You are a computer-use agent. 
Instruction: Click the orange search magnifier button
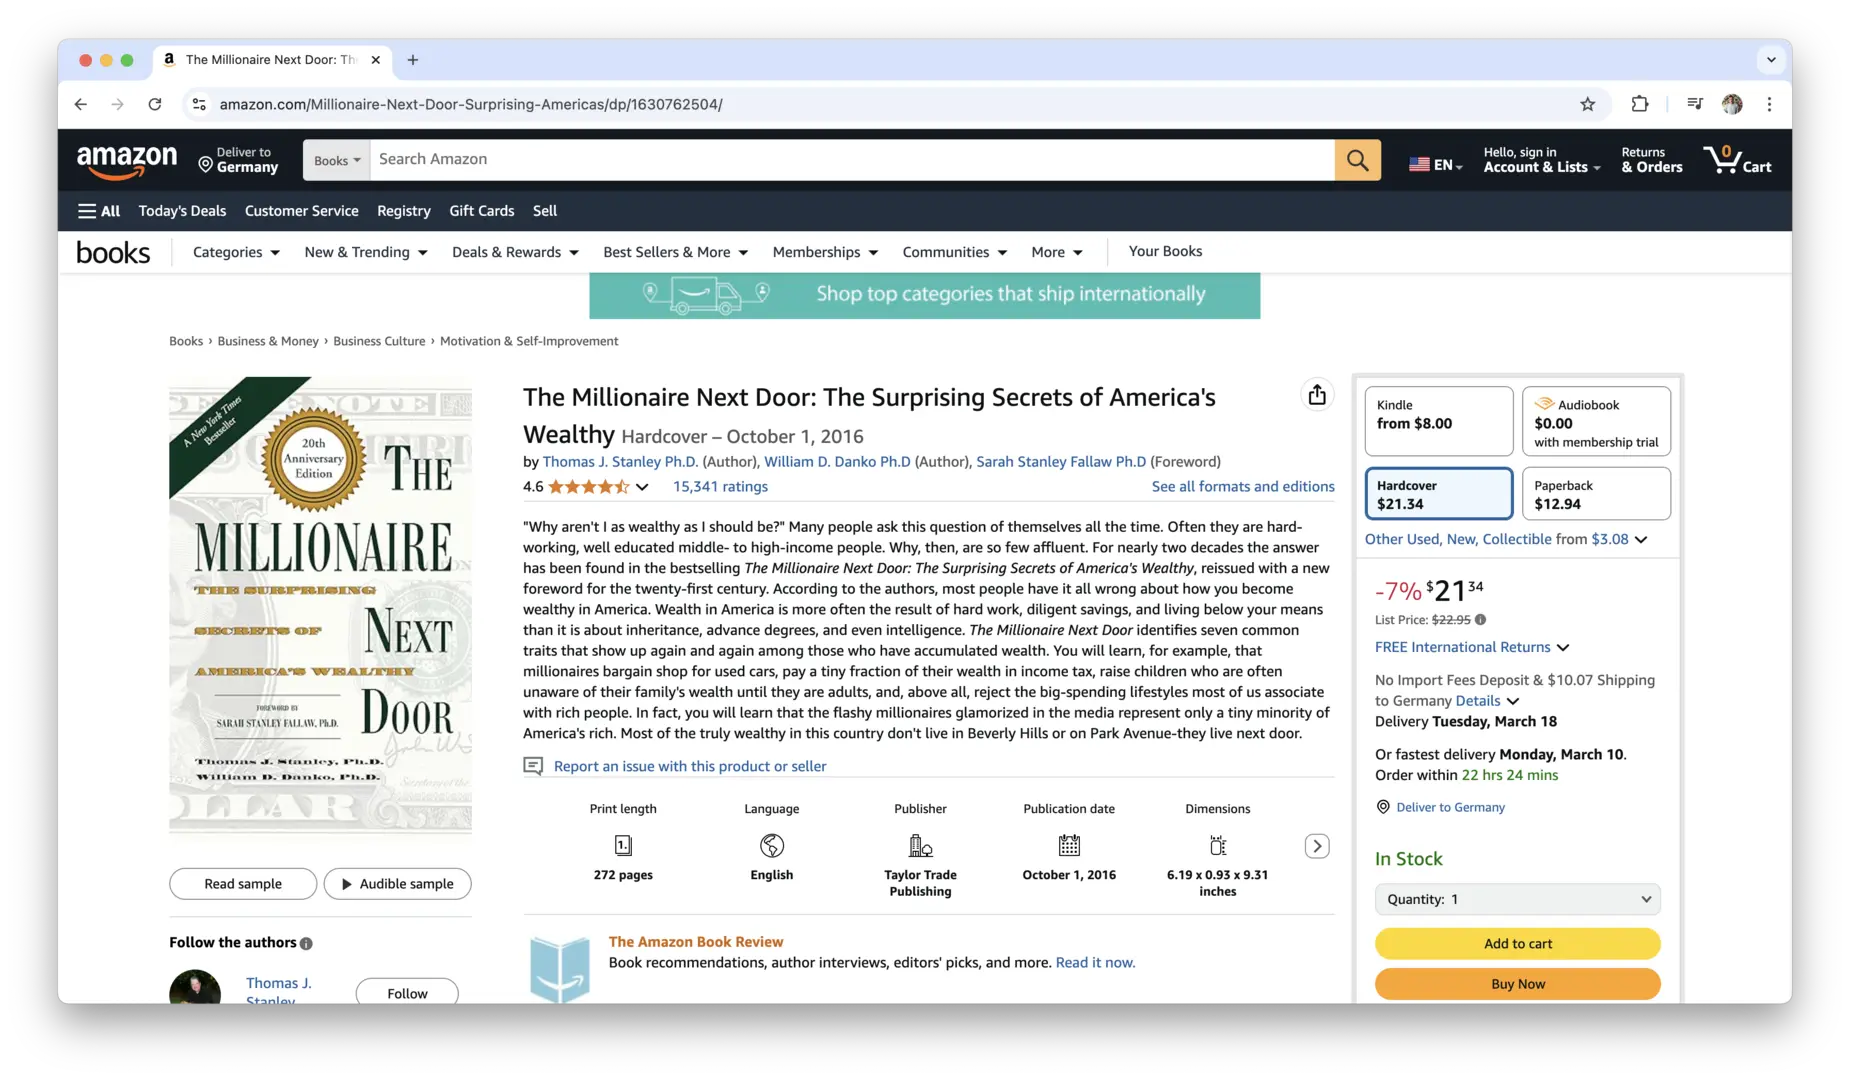coord(1357,160)
